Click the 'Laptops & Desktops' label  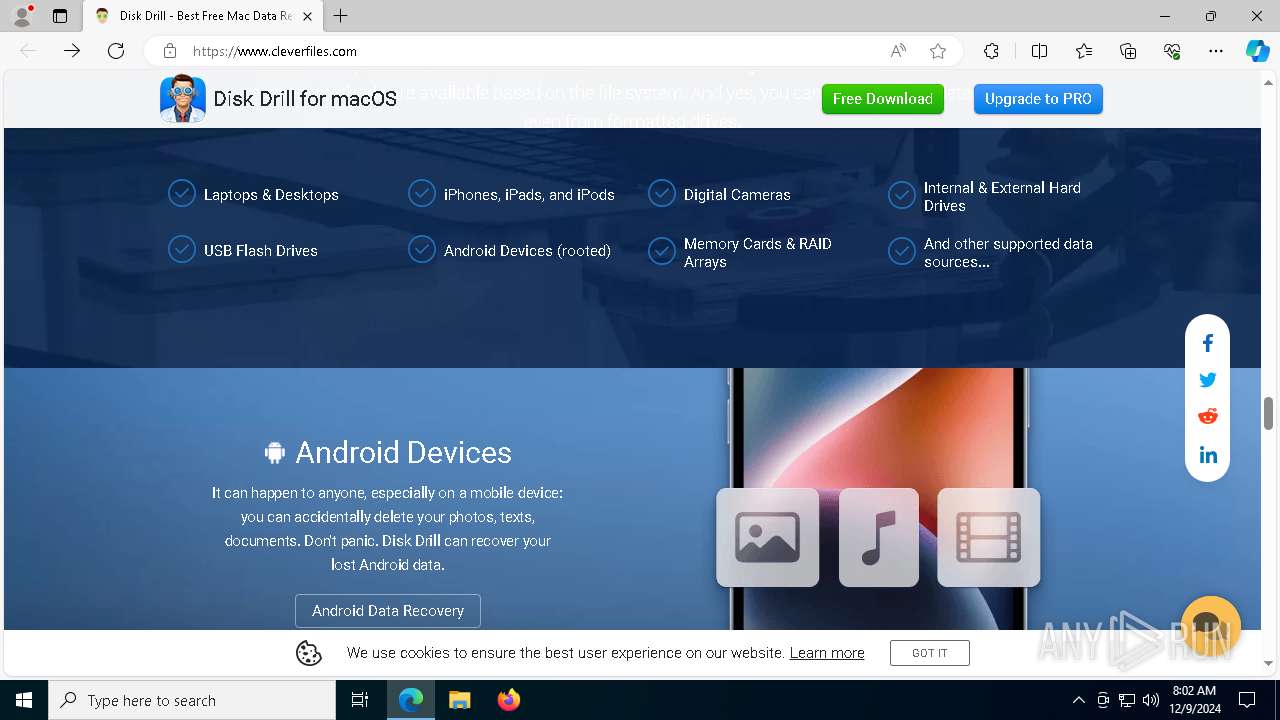pyautogui.click(x=271, y=195)
